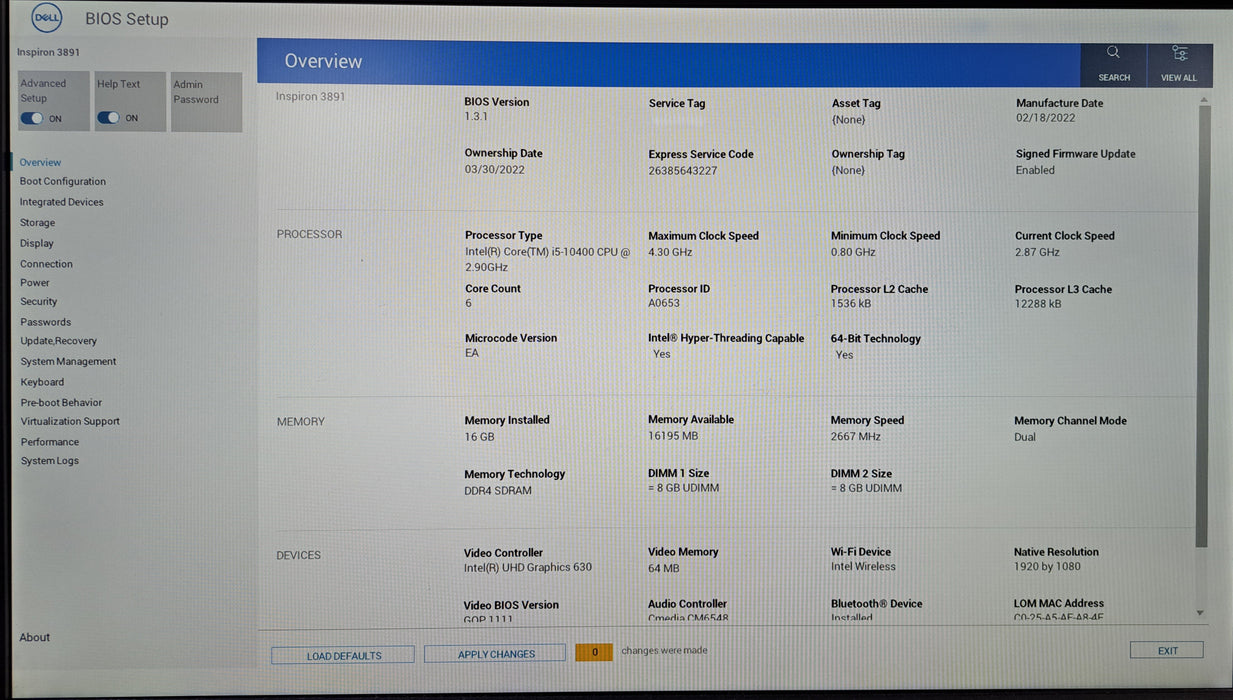Click the PROCESSOR section heading
This screenshot has width=1233, height=700.
[x=309, y=234]
